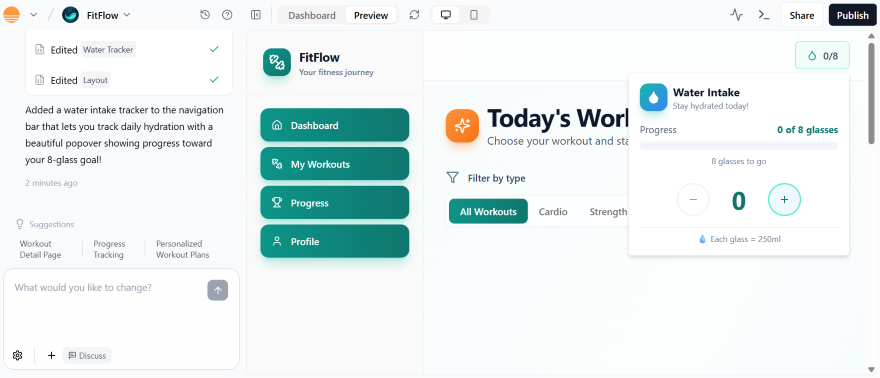880x378 pixels.
Task: Click the Discuss button
Action: (x=87, y=356)
